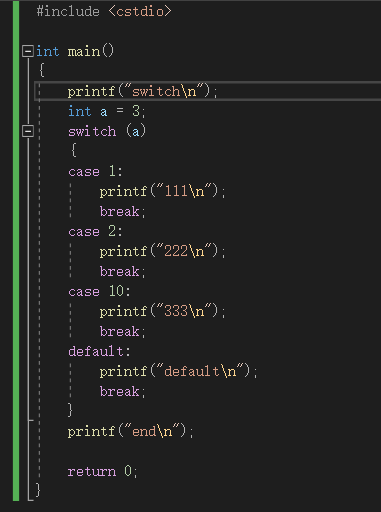Click the case 10 label
Viewport: 381px width, 512px height.
[99, 292]
